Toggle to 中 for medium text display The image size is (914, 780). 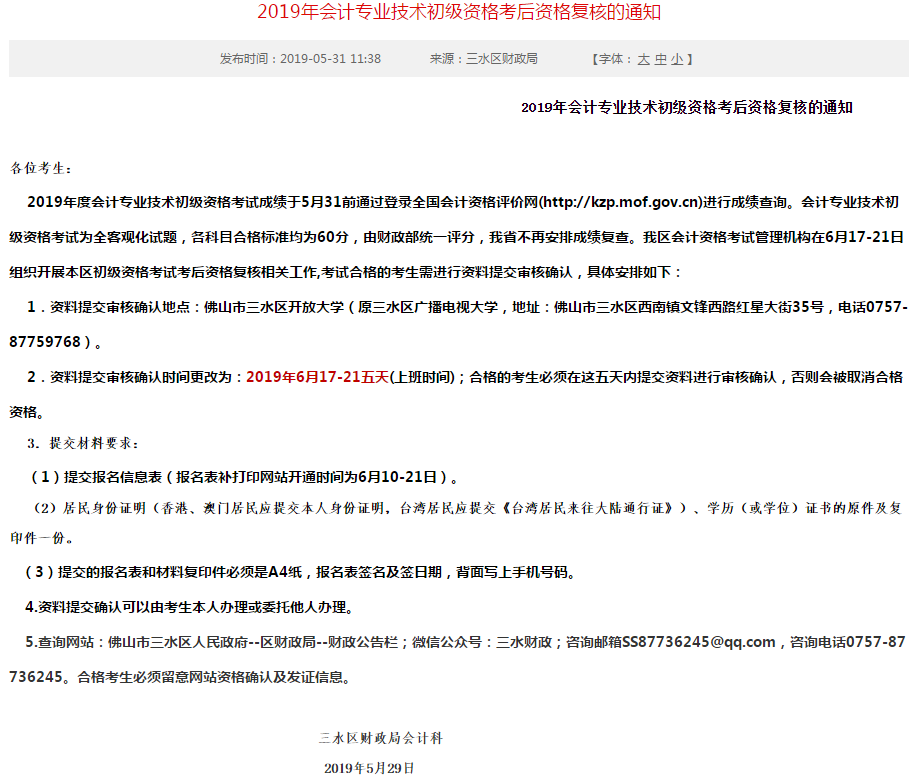click(662, 59)
